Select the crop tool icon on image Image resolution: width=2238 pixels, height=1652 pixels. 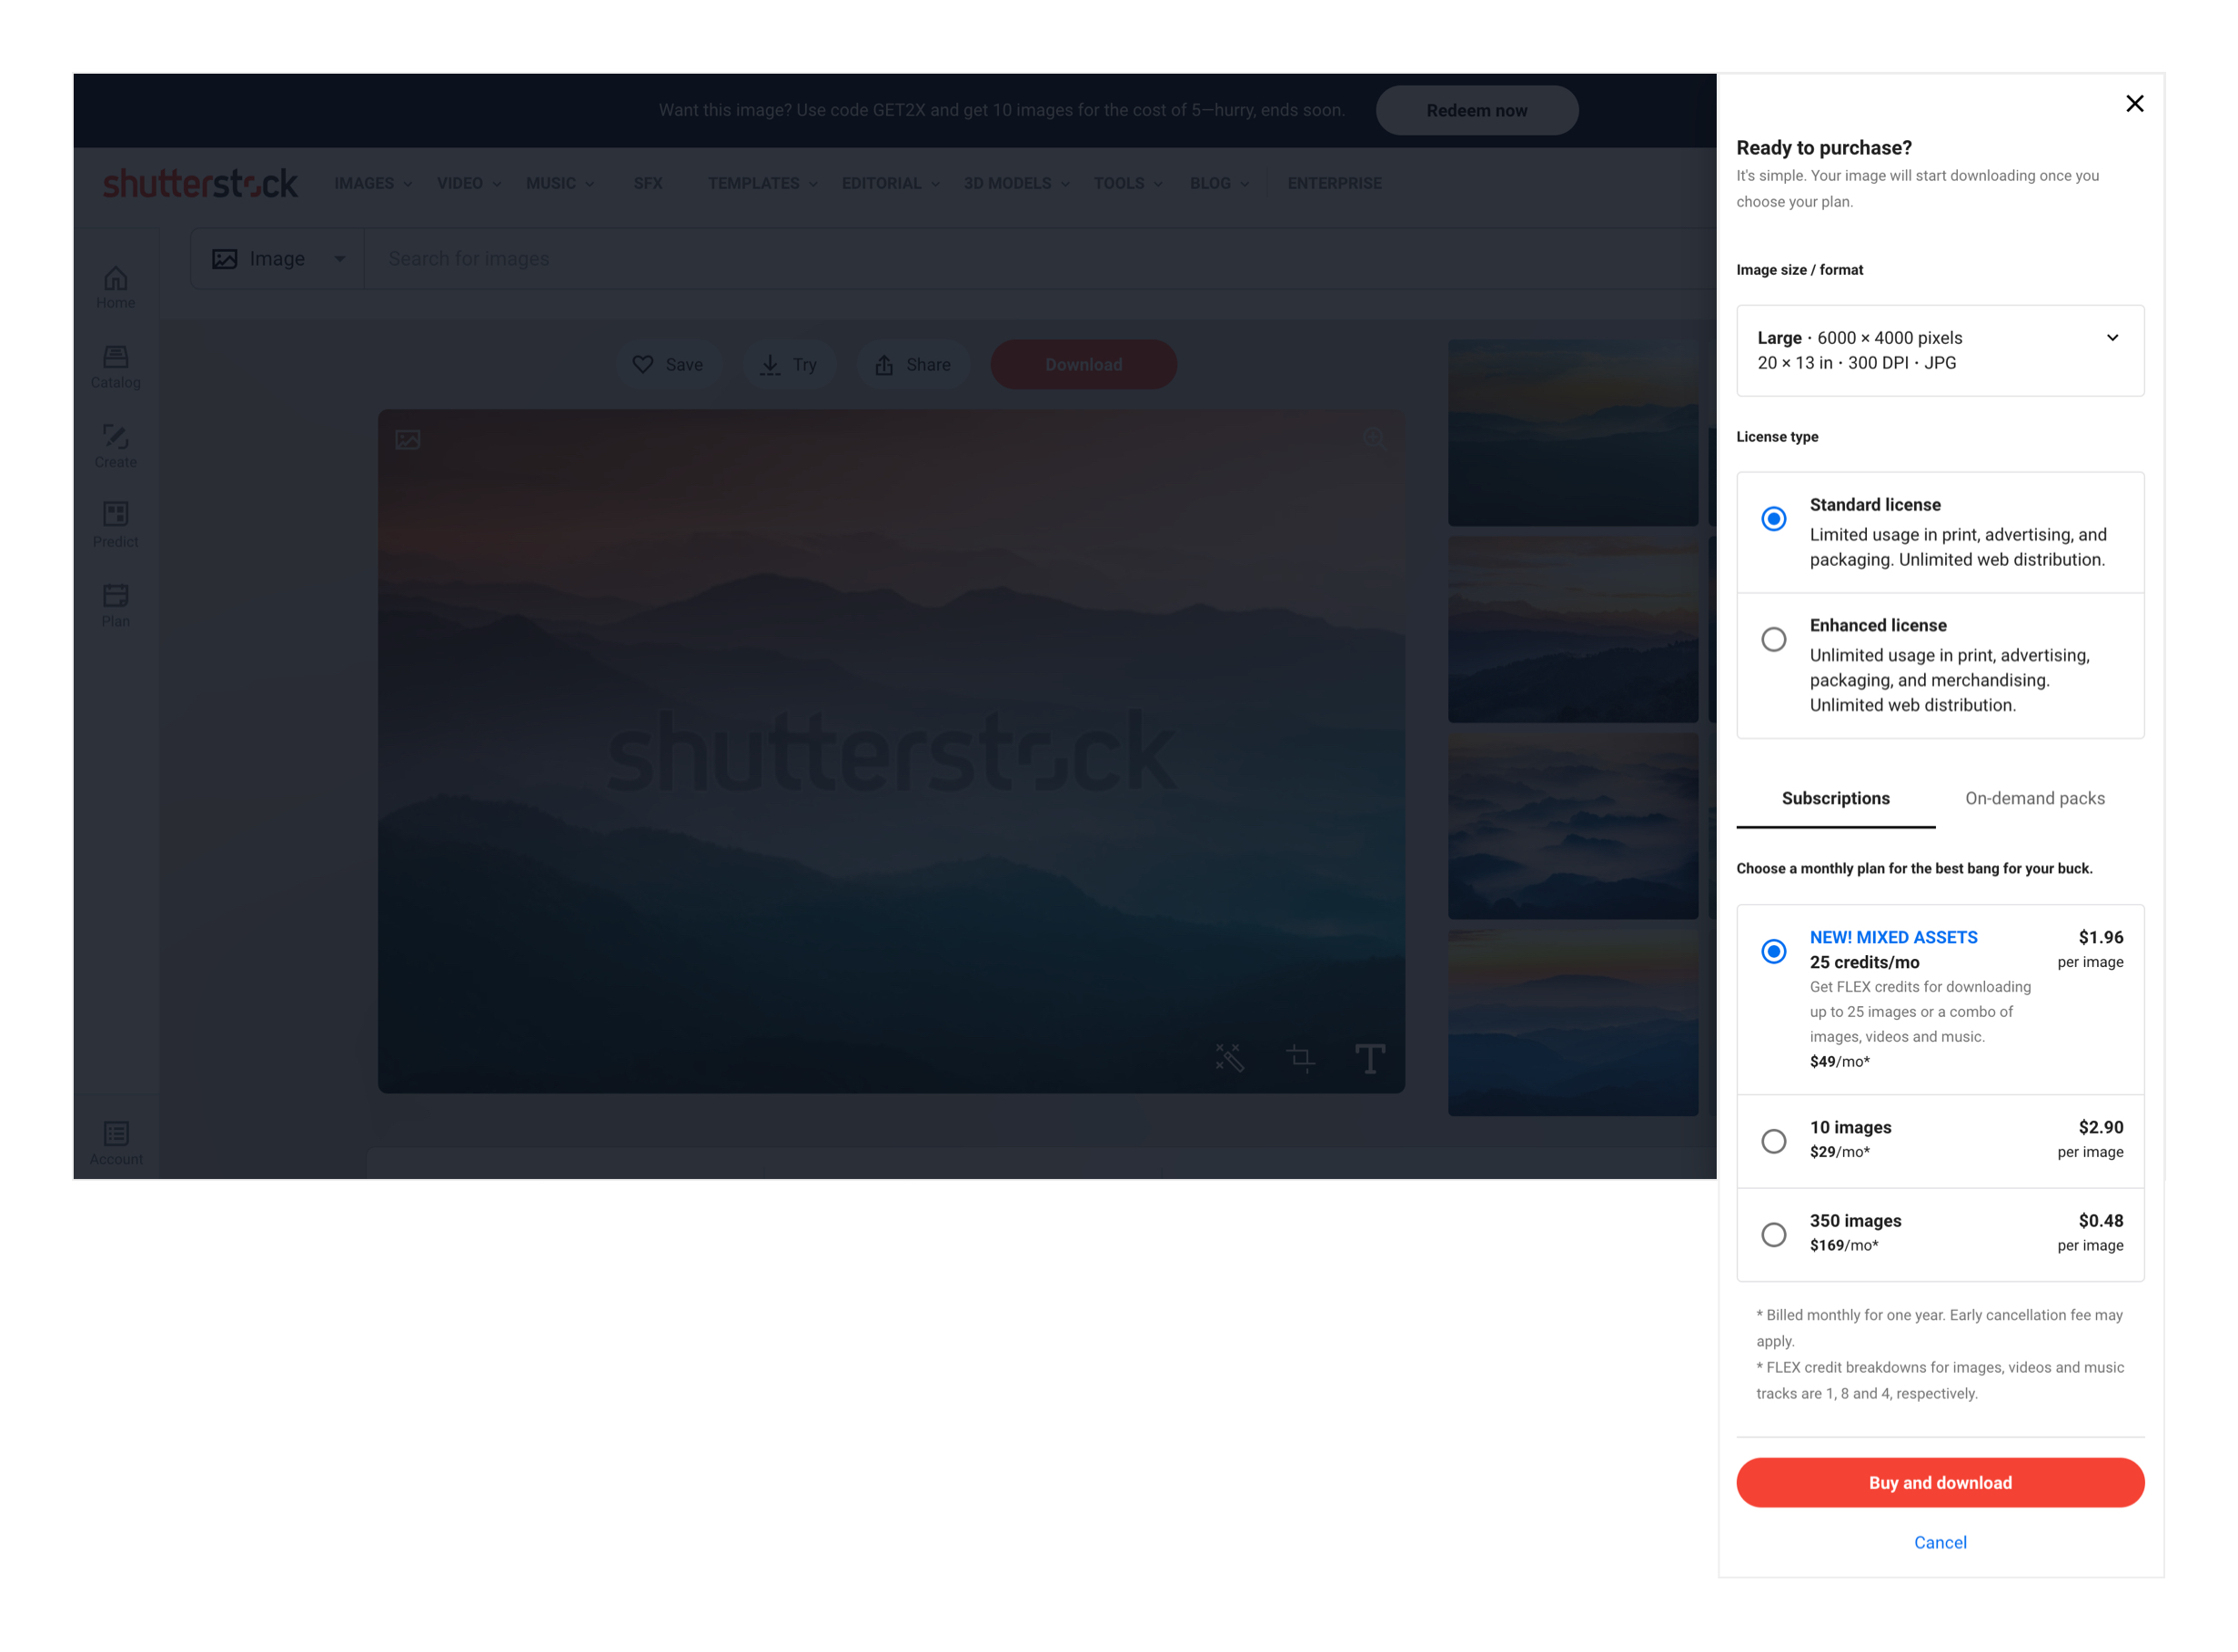click(x=1300, y=1058)
